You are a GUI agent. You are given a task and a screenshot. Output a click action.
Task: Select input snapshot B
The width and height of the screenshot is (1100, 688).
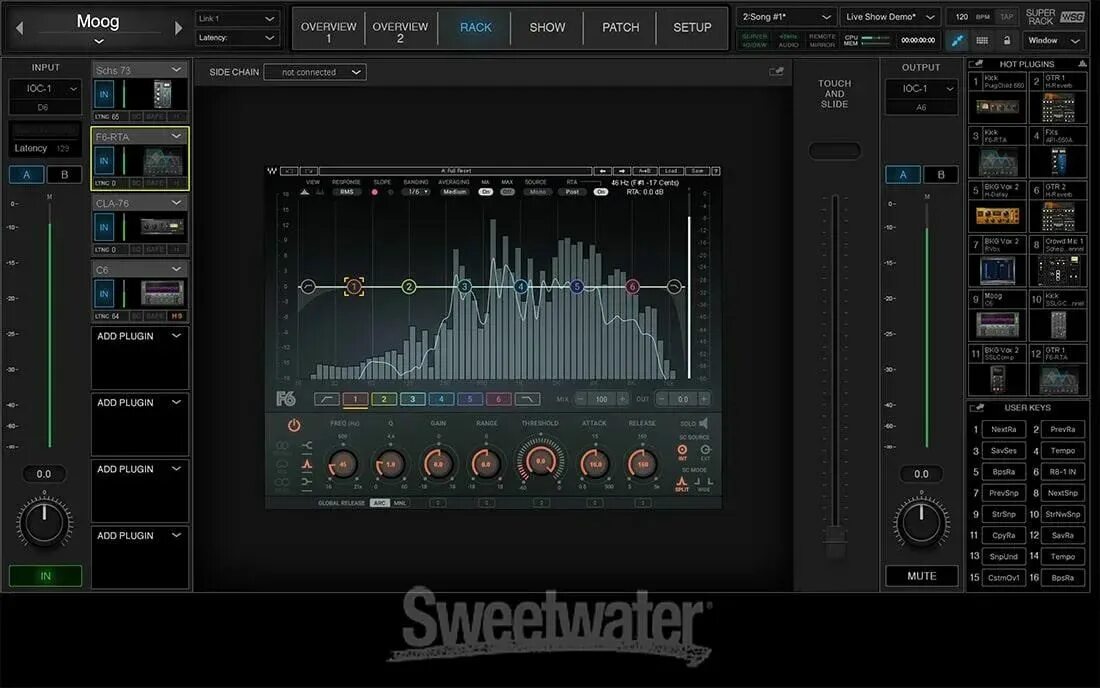pyautogui.click(x=65, y=175)
